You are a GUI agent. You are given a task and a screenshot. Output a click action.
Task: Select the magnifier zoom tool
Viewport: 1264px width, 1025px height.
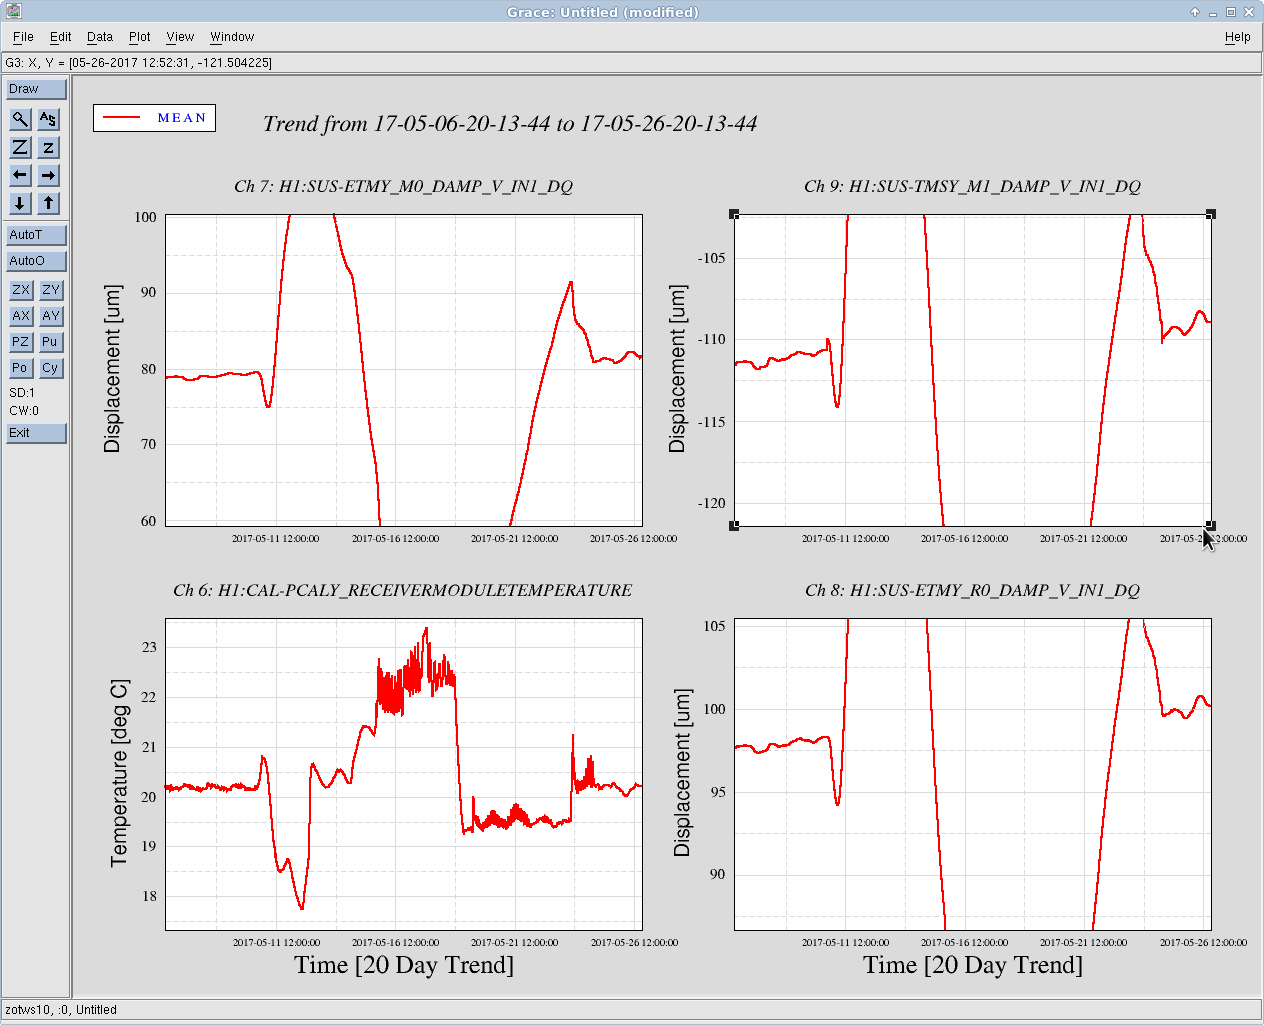coord(20,119)
